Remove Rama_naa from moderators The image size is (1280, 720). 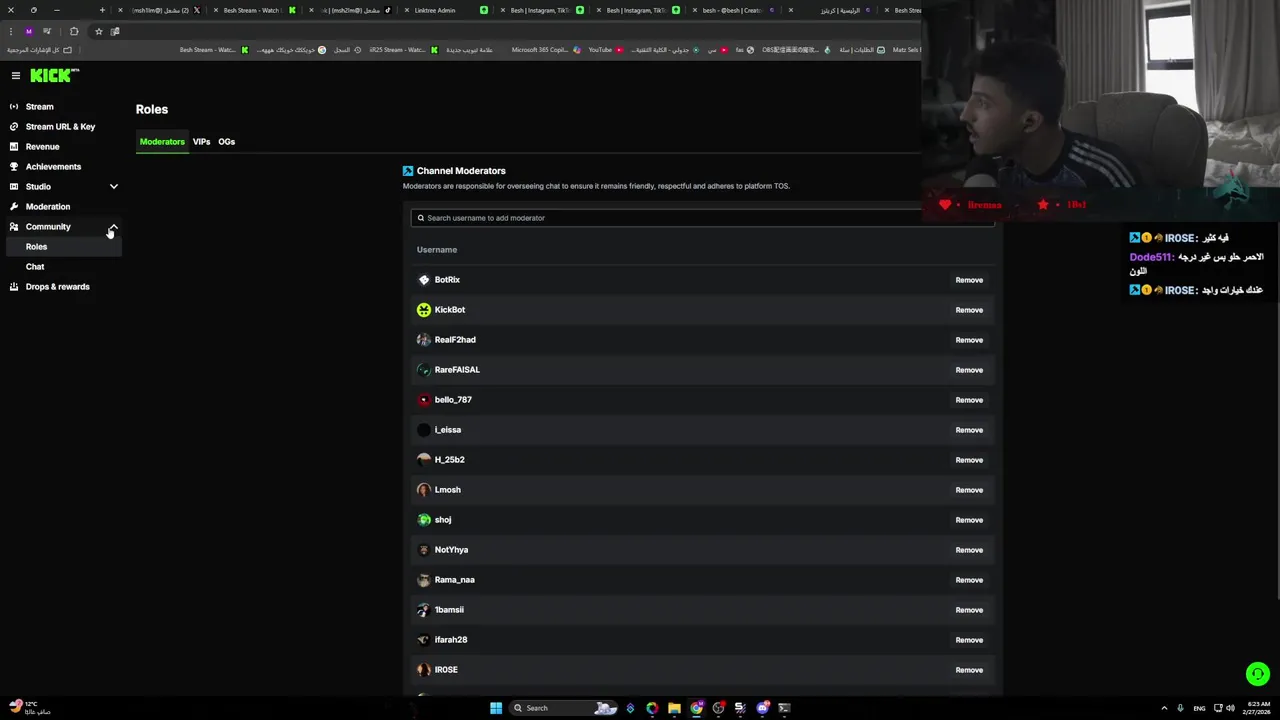[969, 580]
